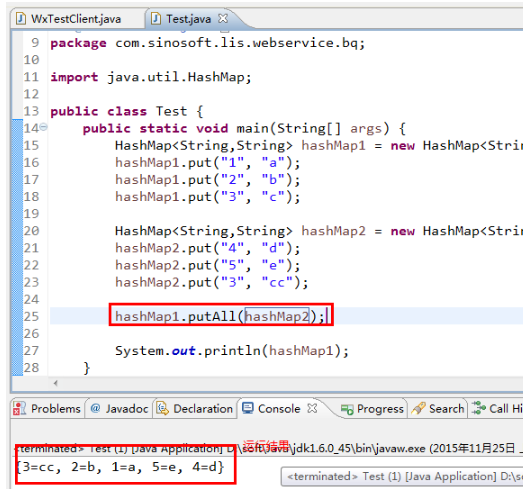Switch to the WxTestClient.java editor tab
Screen dimensions: 523x489
[x=76, y=19]
